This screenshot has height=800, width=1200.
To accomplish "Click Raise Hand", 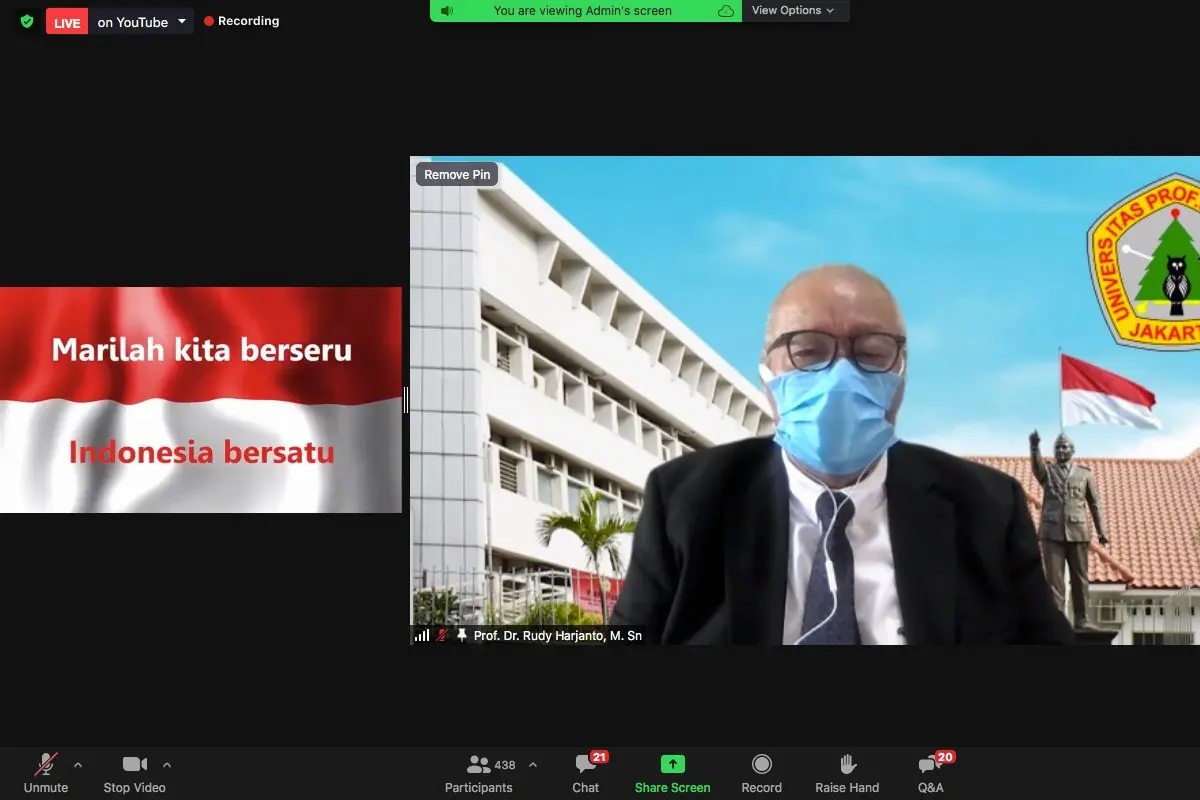I will pos(847,773).
